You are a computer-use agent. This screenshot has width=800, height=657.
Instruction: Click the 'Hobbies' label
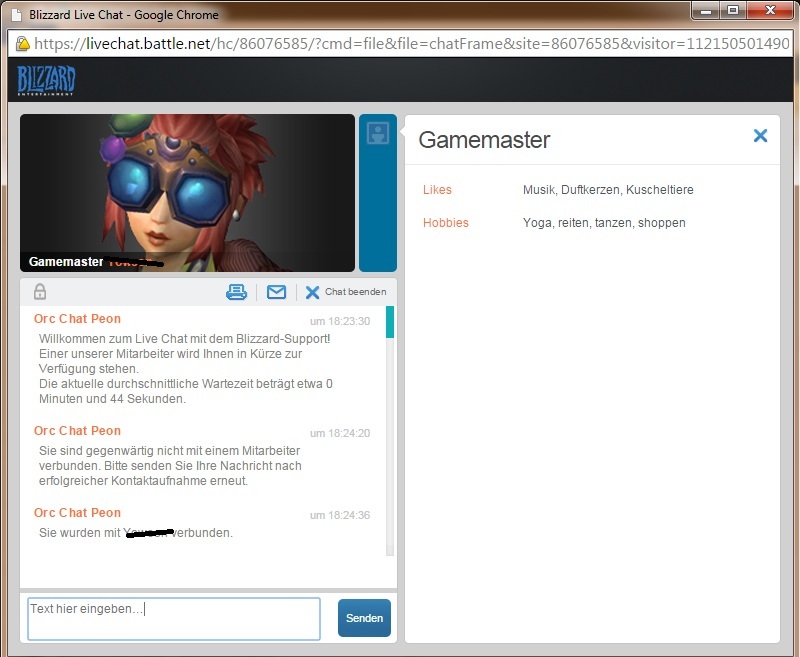tap(445, 223)
